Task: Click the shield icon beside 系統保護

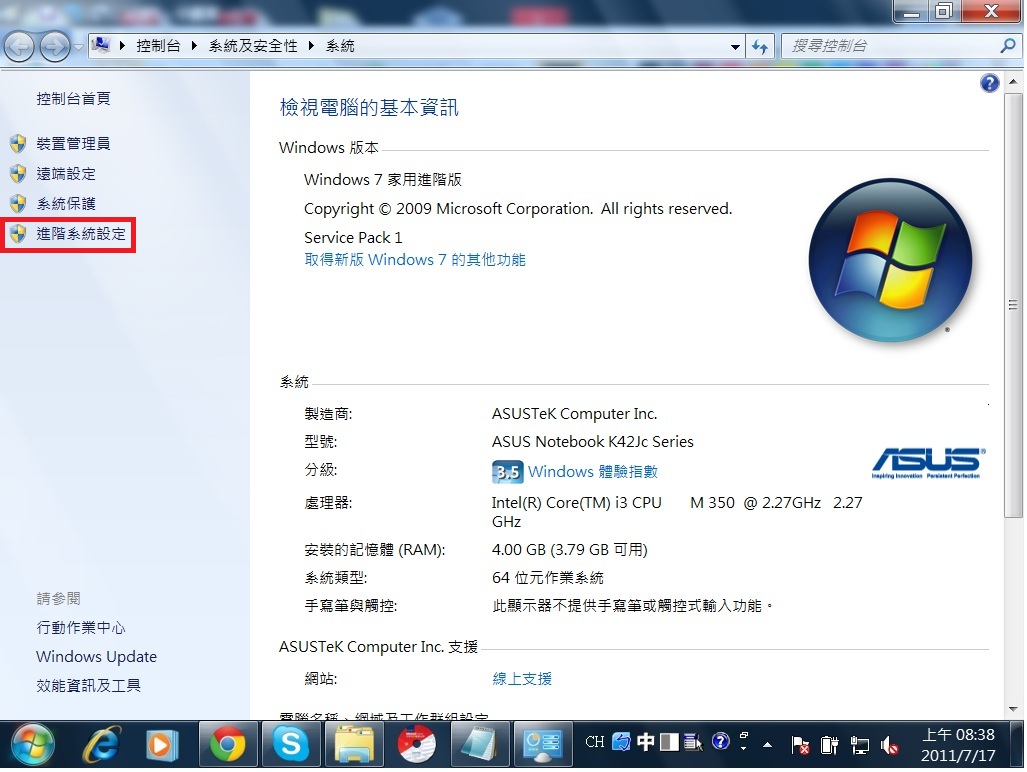Action: 18,204
